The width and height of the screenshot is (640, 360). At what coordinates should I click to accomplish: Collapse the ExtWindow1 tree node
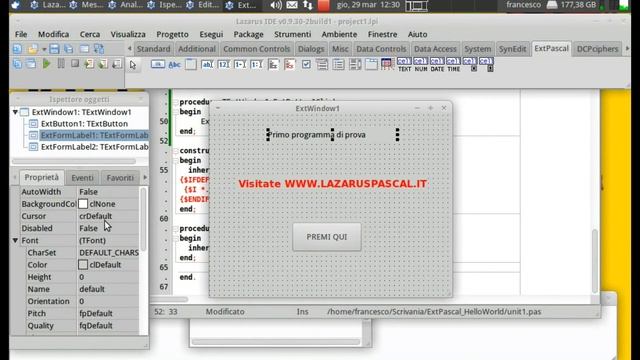pyautogui.click(x=15, y=112)
